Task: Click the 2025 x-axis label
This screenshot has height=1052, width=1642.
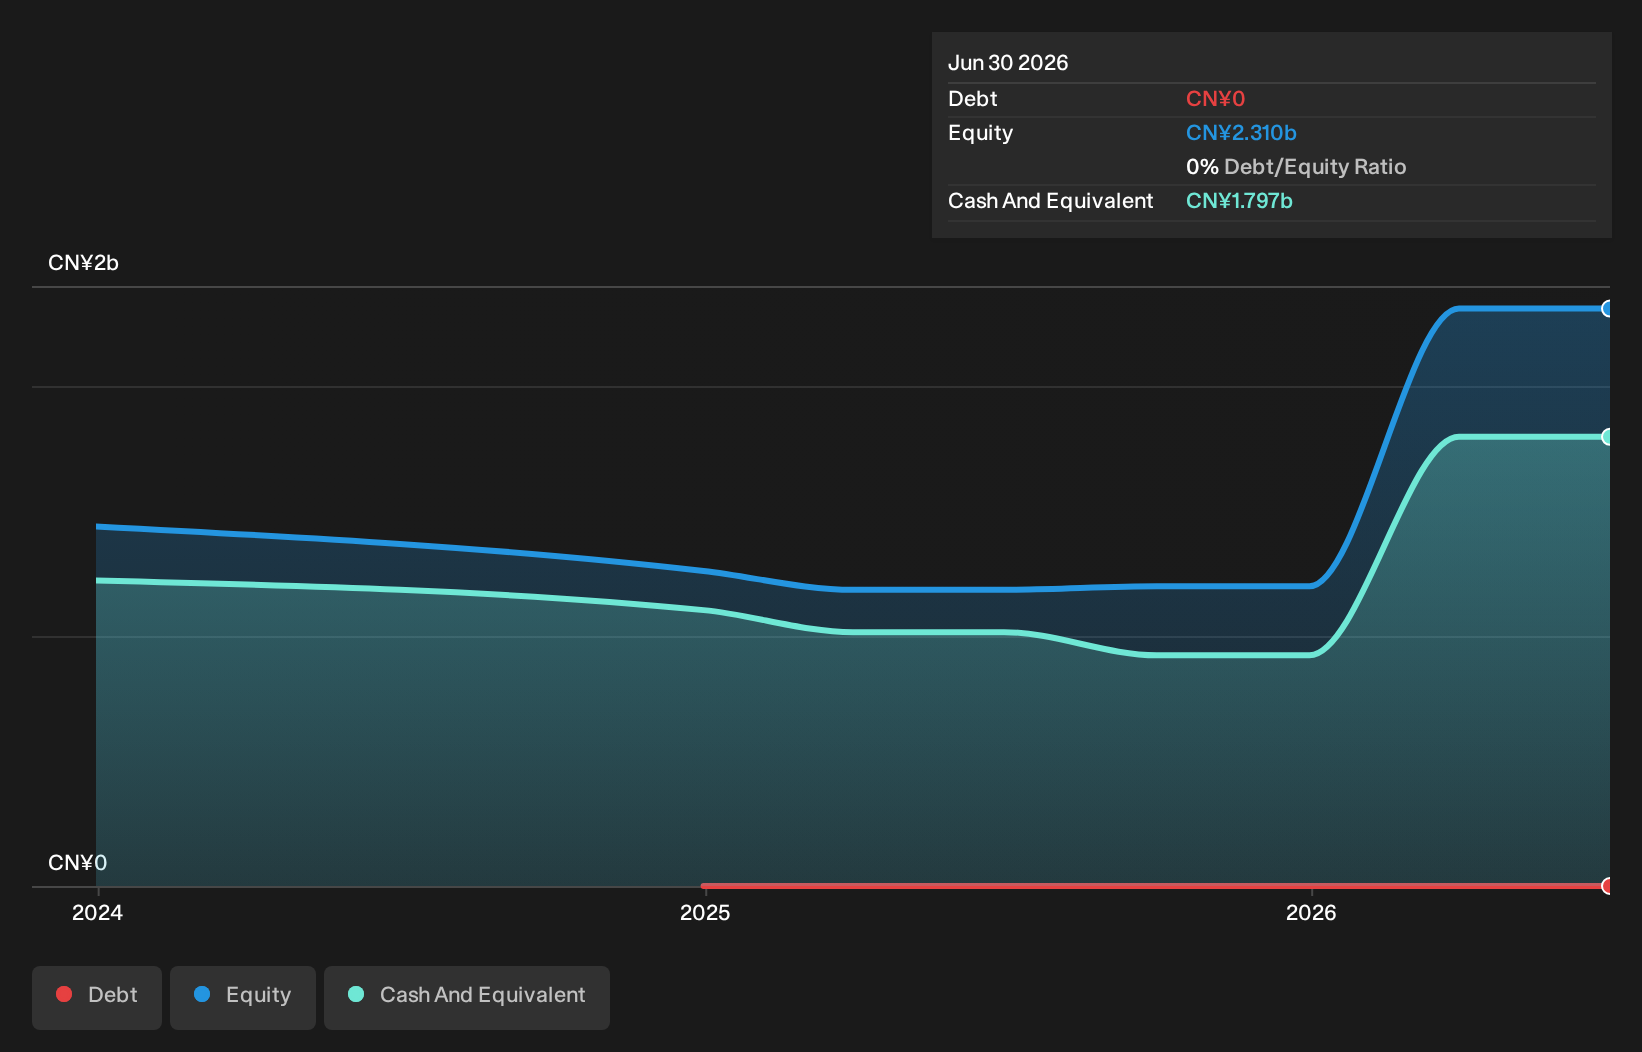Action: [705, 912]
